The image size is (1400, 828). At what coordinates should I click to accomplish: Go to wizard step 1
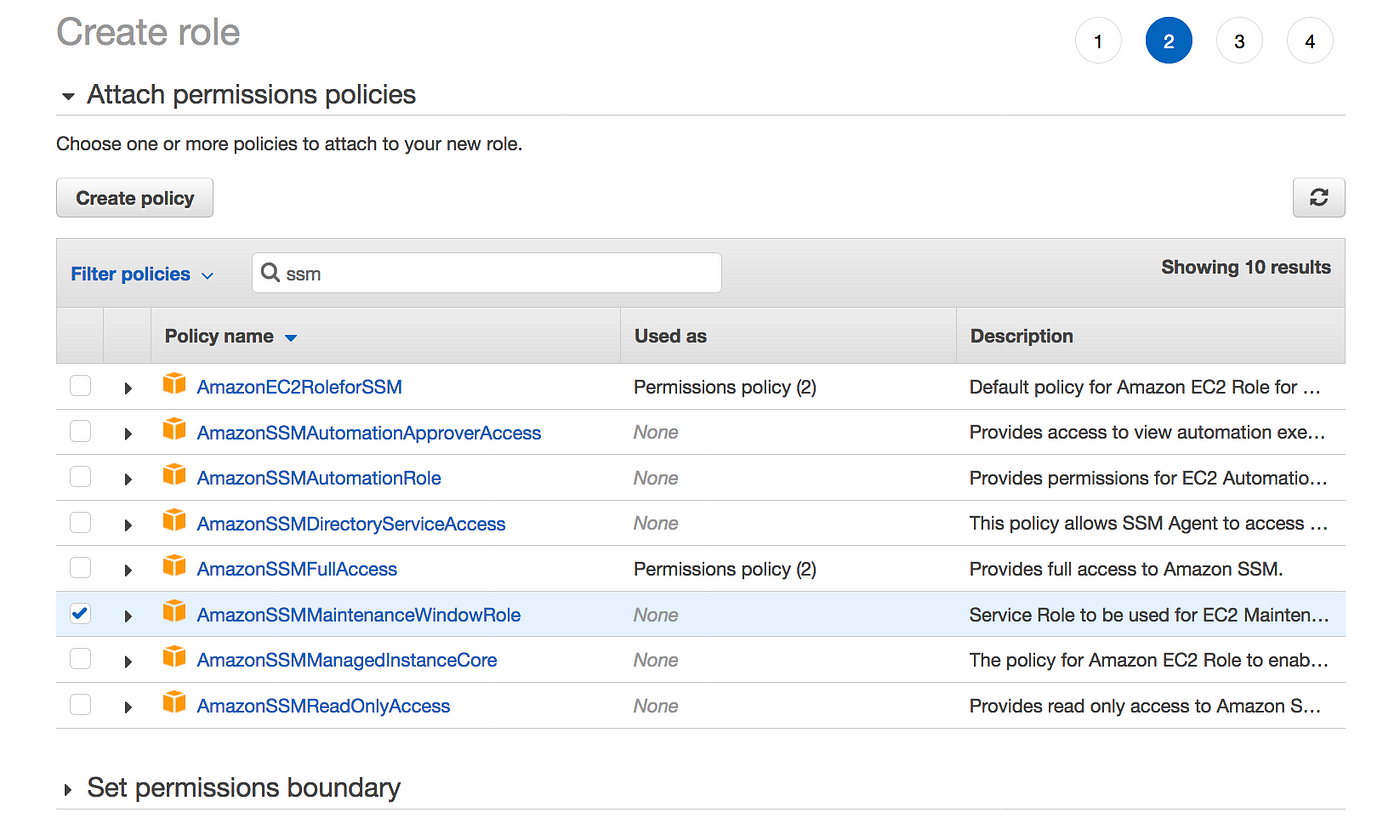coord(1098,41)
